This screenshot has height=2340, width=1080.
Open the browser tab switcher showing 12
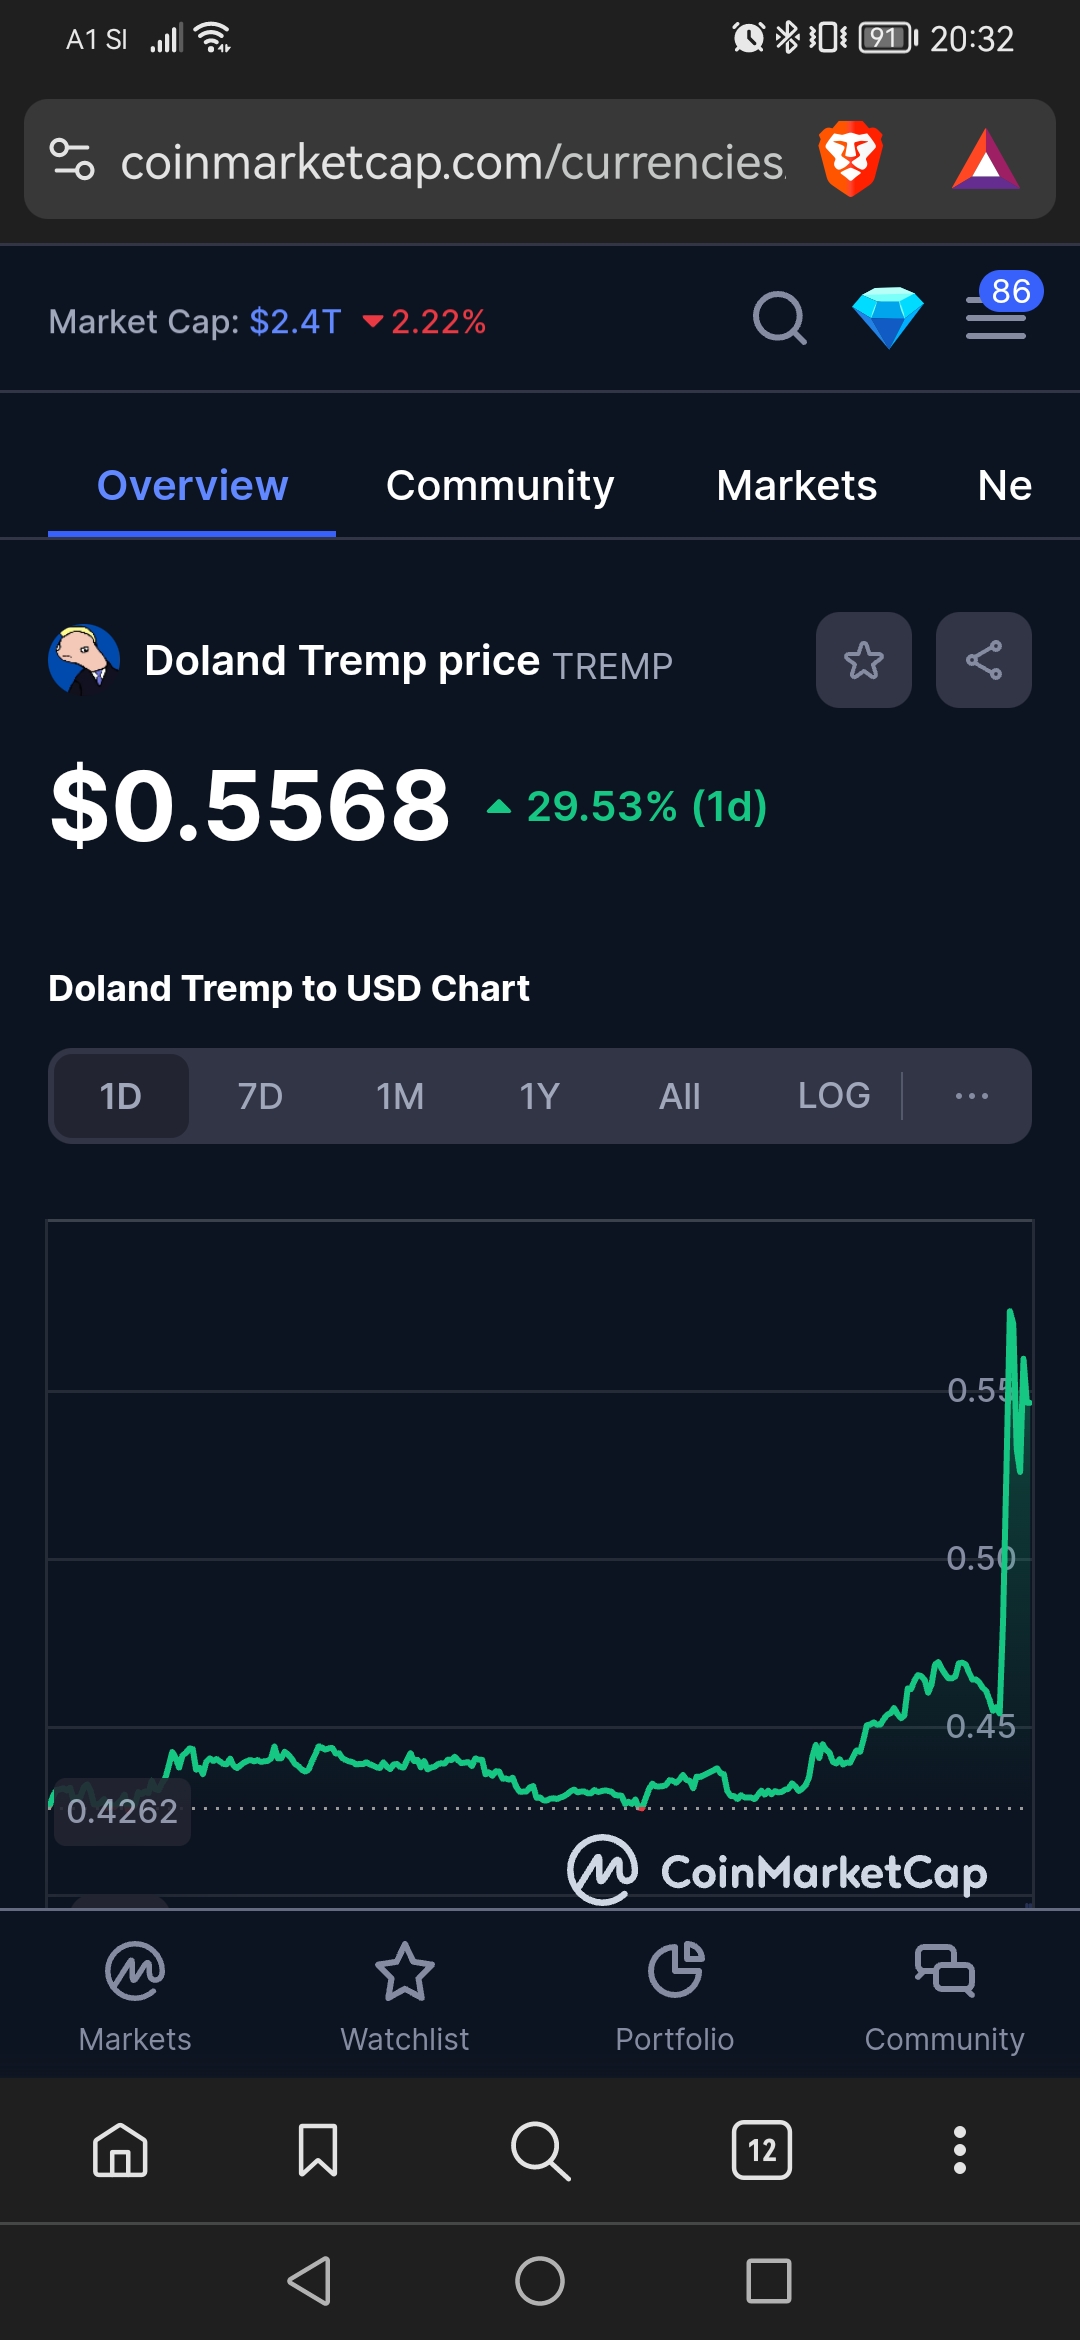point(762,2150)
